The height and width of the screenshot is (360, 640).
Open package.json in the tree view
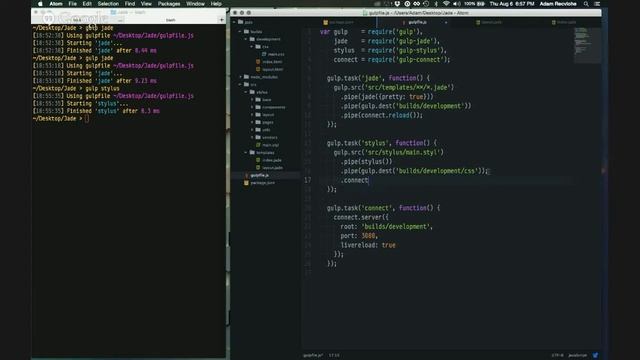click(x=262, y=183)
